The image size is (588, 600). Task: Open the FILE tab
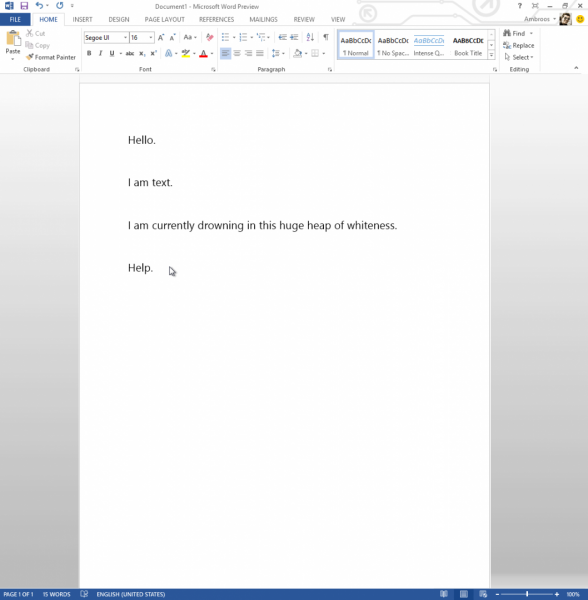pos(15,19)
